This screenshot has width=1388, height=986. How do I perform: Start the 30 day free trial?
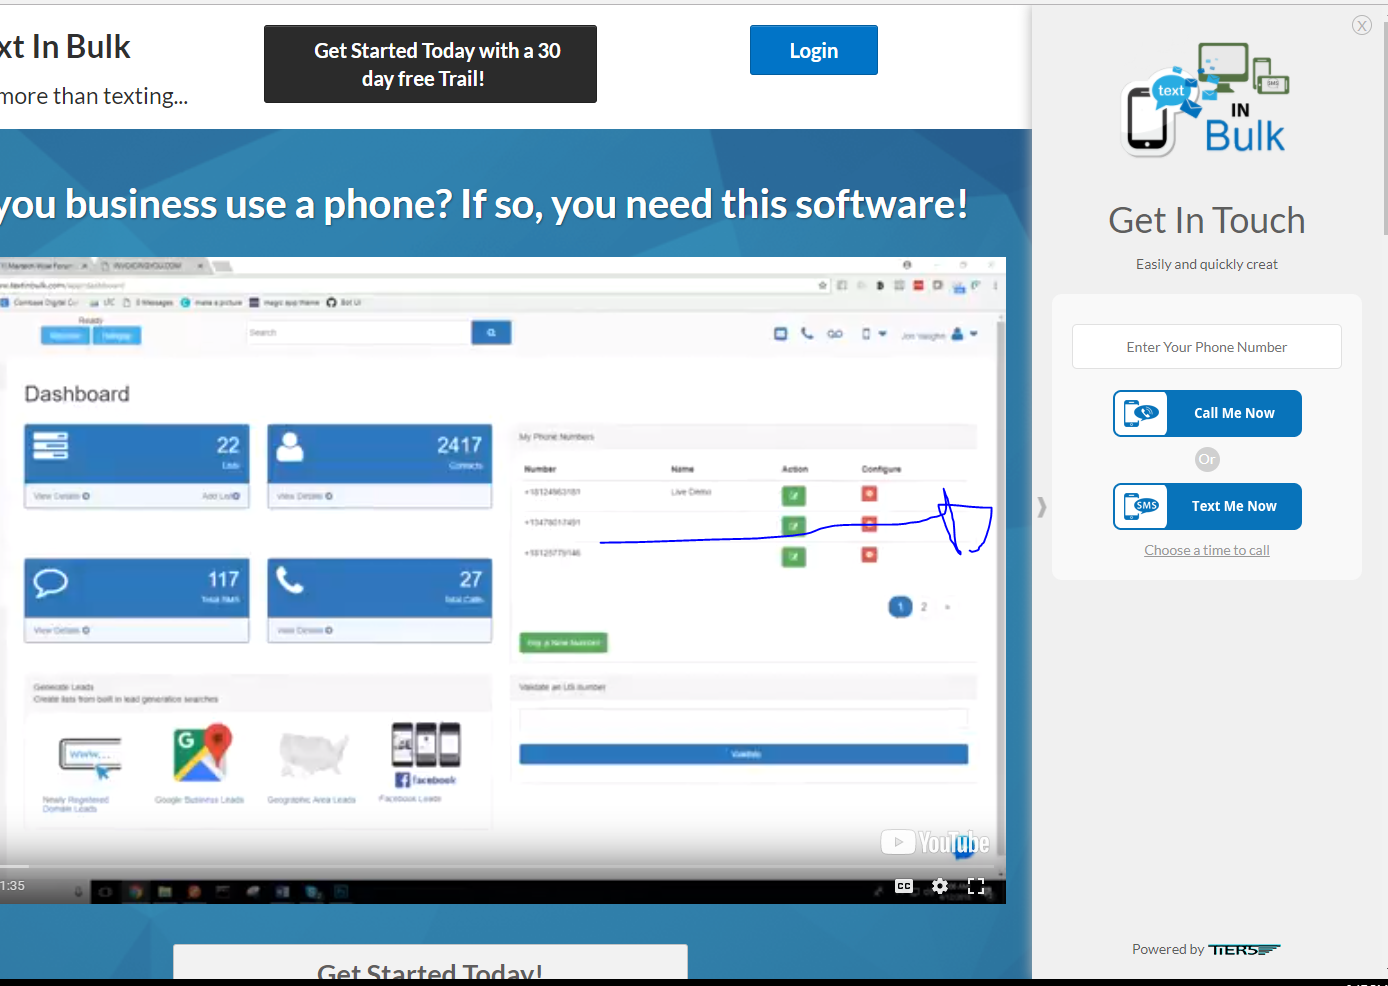pyautogui.click(x=430, y=64)
